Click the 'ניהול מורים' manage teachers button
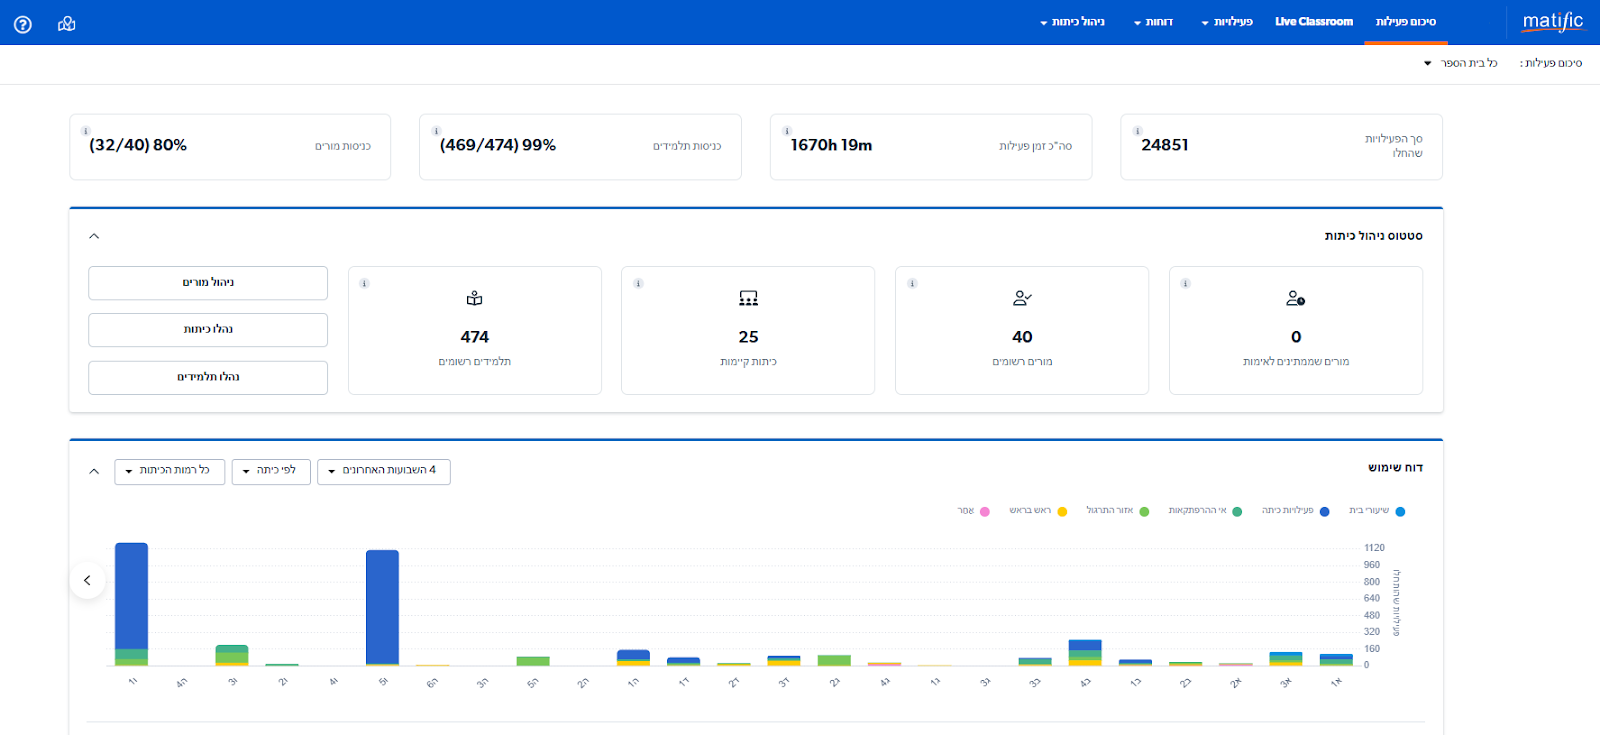This screenshot has width=1600, height=735. point(208,283)
